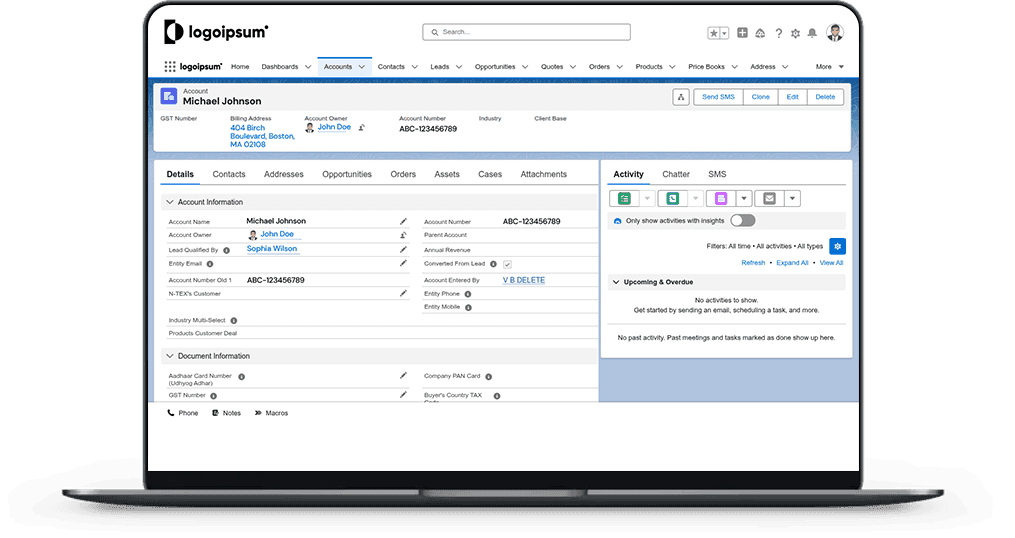Click info icon beside Company PAN Card

point(489,377)
